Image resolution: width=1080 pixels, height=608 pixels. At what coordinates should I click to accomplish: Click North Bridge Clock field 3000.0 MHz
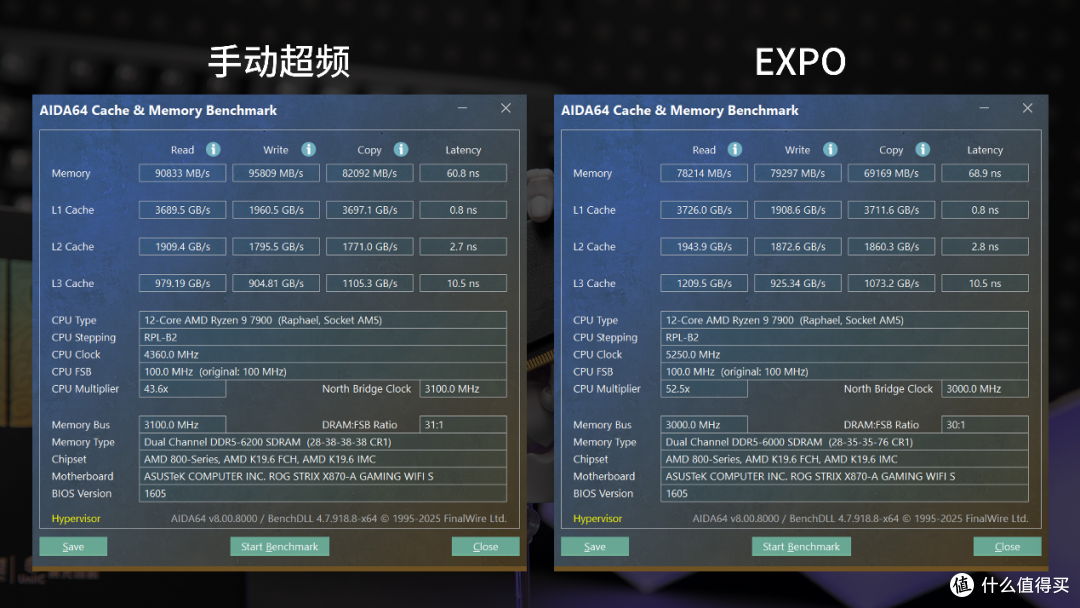[x=985, y=388]
